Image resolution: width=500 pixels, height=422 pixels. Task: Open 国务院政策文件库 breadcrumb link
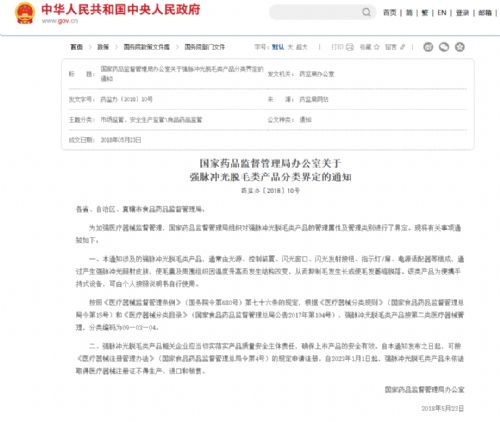pos(147,47)
